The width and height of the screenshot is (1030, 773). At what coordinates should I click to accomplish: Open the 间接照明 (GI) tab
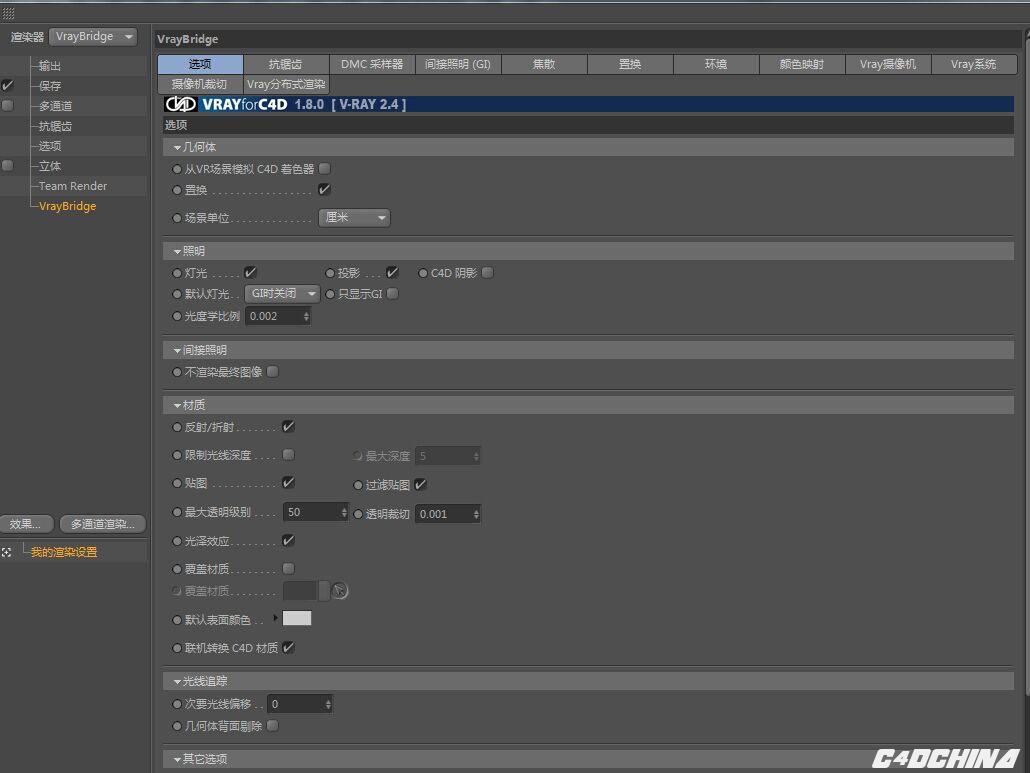click(458, 64)
